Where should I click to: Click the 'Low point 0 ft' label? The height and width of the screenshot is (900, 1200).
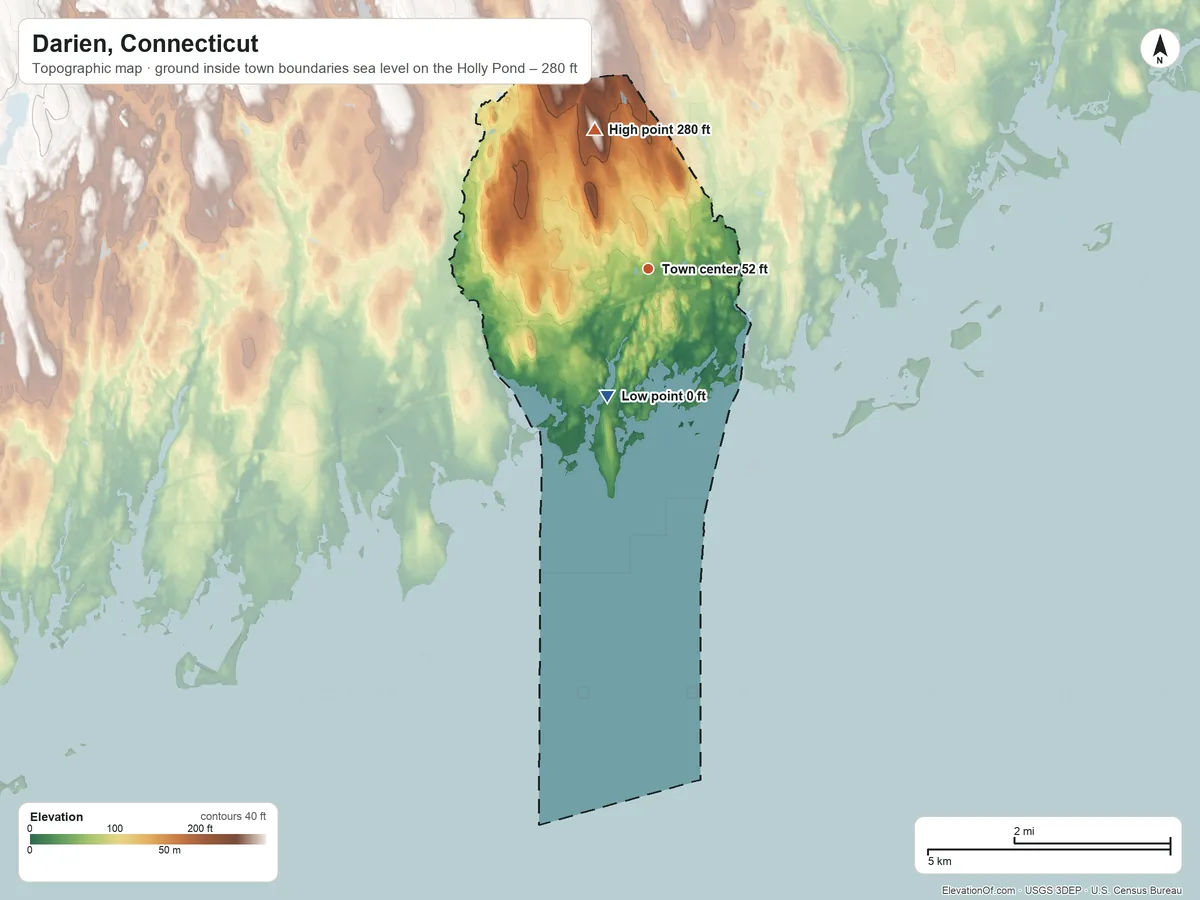(x=664, y=396)
